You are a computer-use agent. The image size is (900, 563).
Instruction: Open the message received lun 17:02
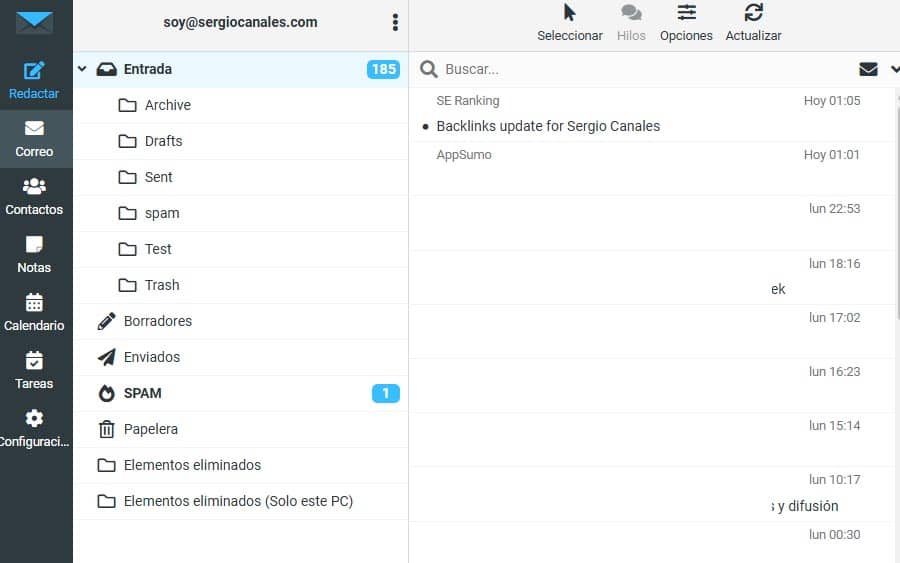coord(651,332)
